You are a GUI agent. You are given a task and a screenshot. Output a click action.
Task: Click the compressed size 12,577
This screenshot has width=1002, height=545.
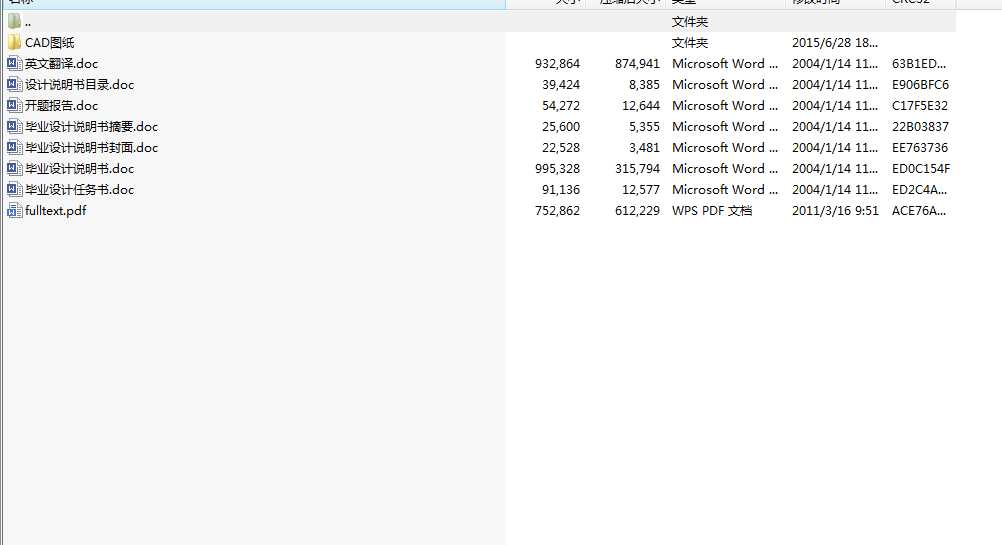coord(641,190)
